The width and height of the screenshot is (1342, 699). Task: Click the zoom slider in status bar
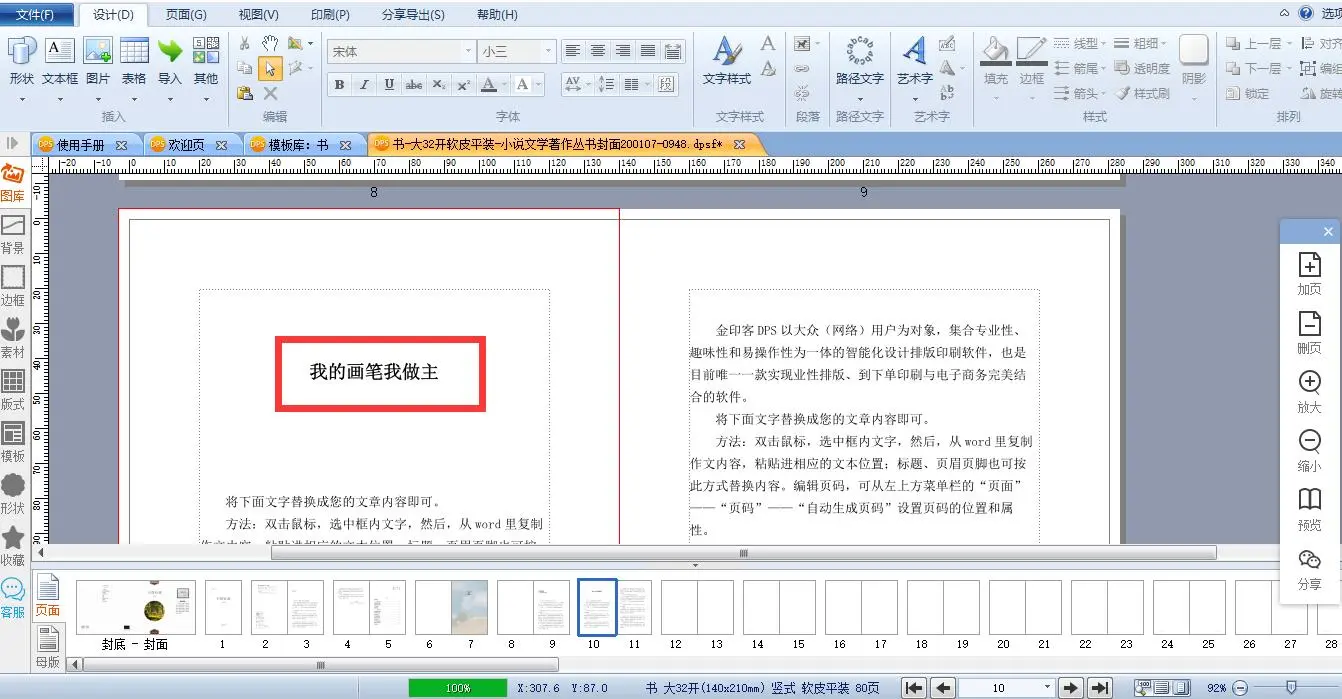[x=1290, y=688]
